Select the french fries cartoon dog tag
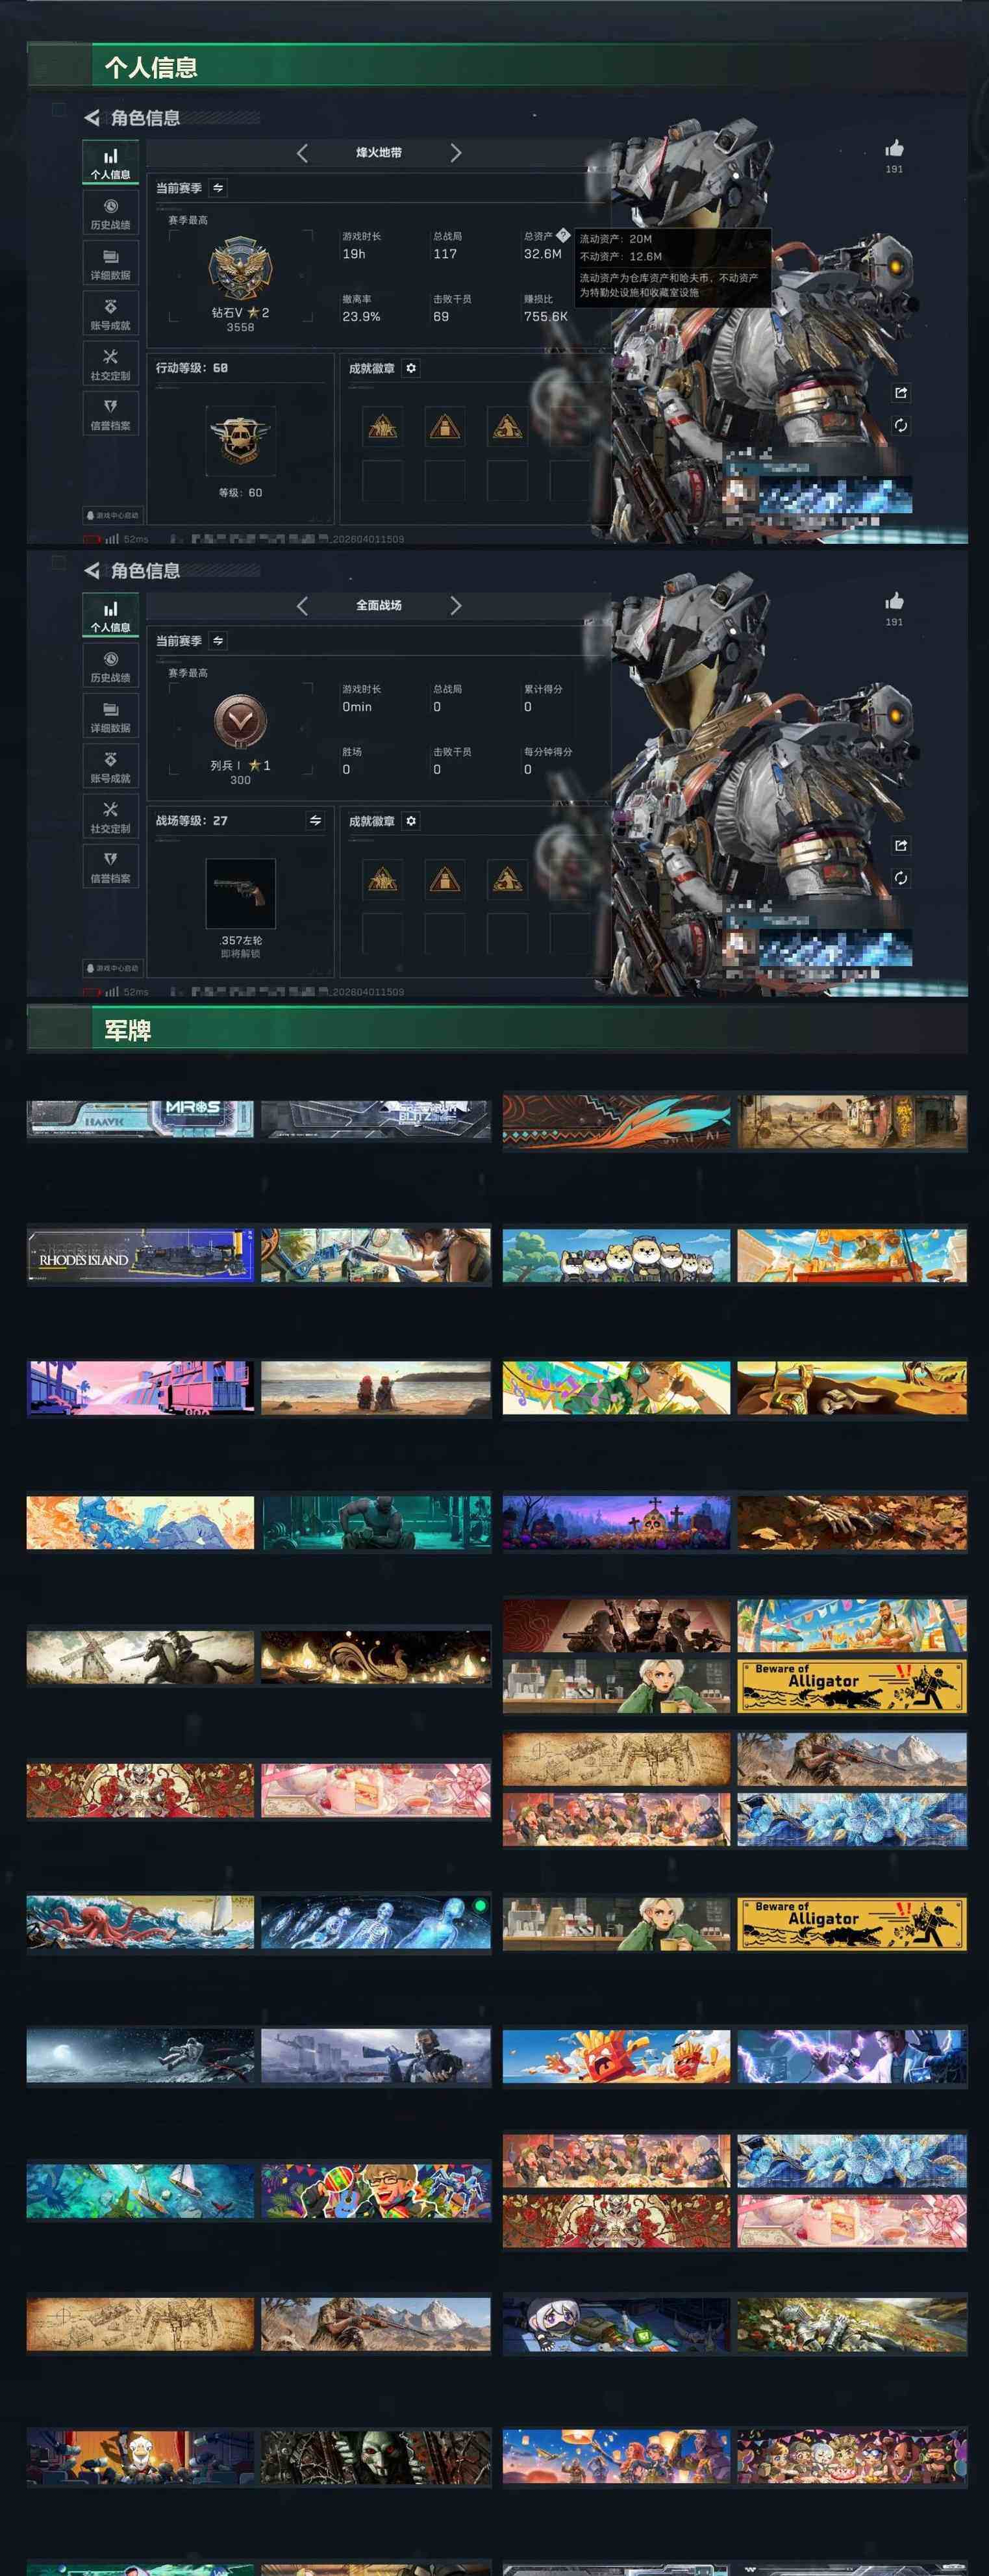989x2576 pixels. (x=617, y=2055)
